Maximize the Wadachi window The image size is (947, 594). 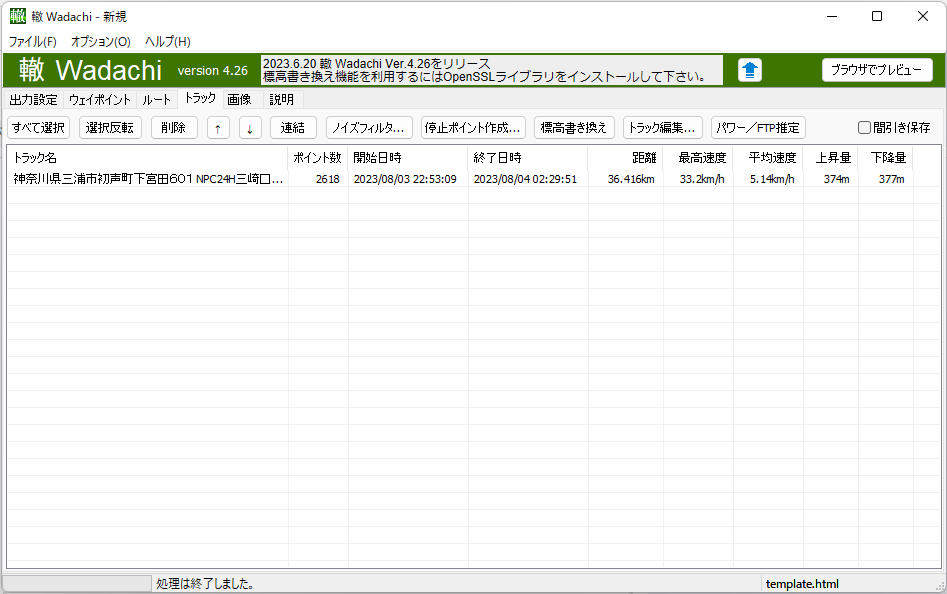click(x=877, y=16)
